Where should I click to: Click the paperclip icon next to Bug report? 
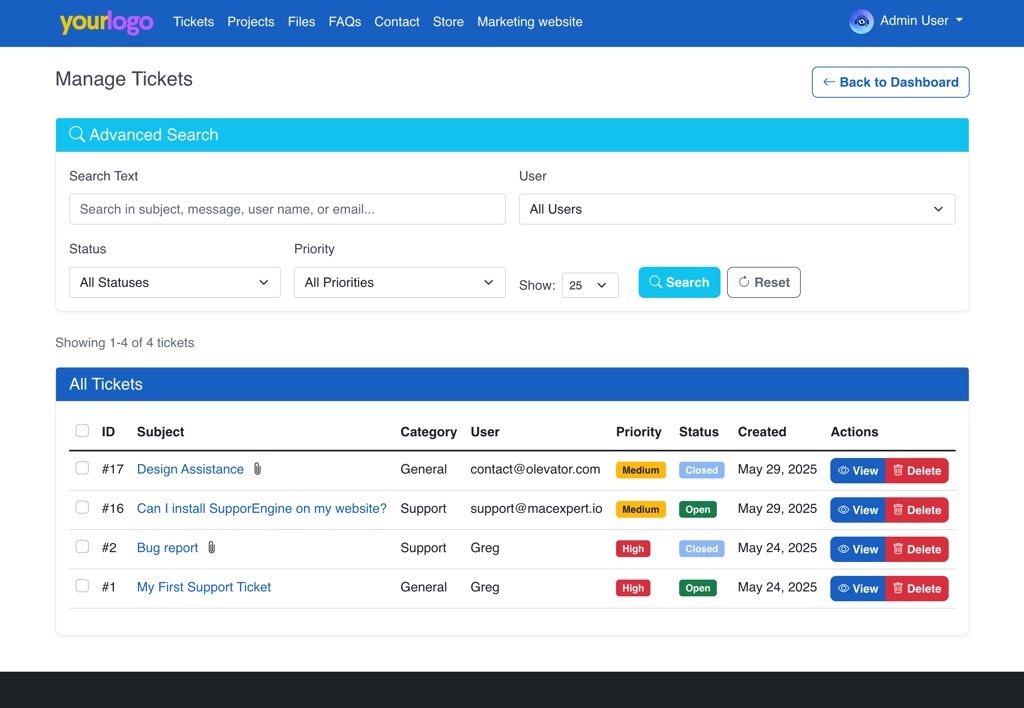210,547
